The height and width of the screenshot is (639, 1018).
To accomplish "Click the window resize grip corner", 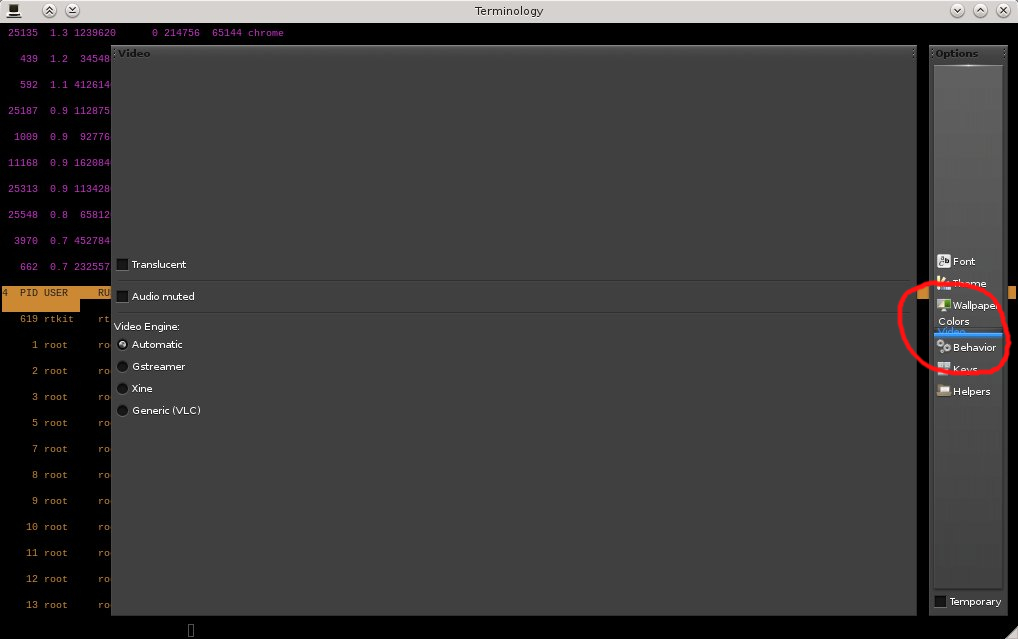I will tap(1011, 633).
